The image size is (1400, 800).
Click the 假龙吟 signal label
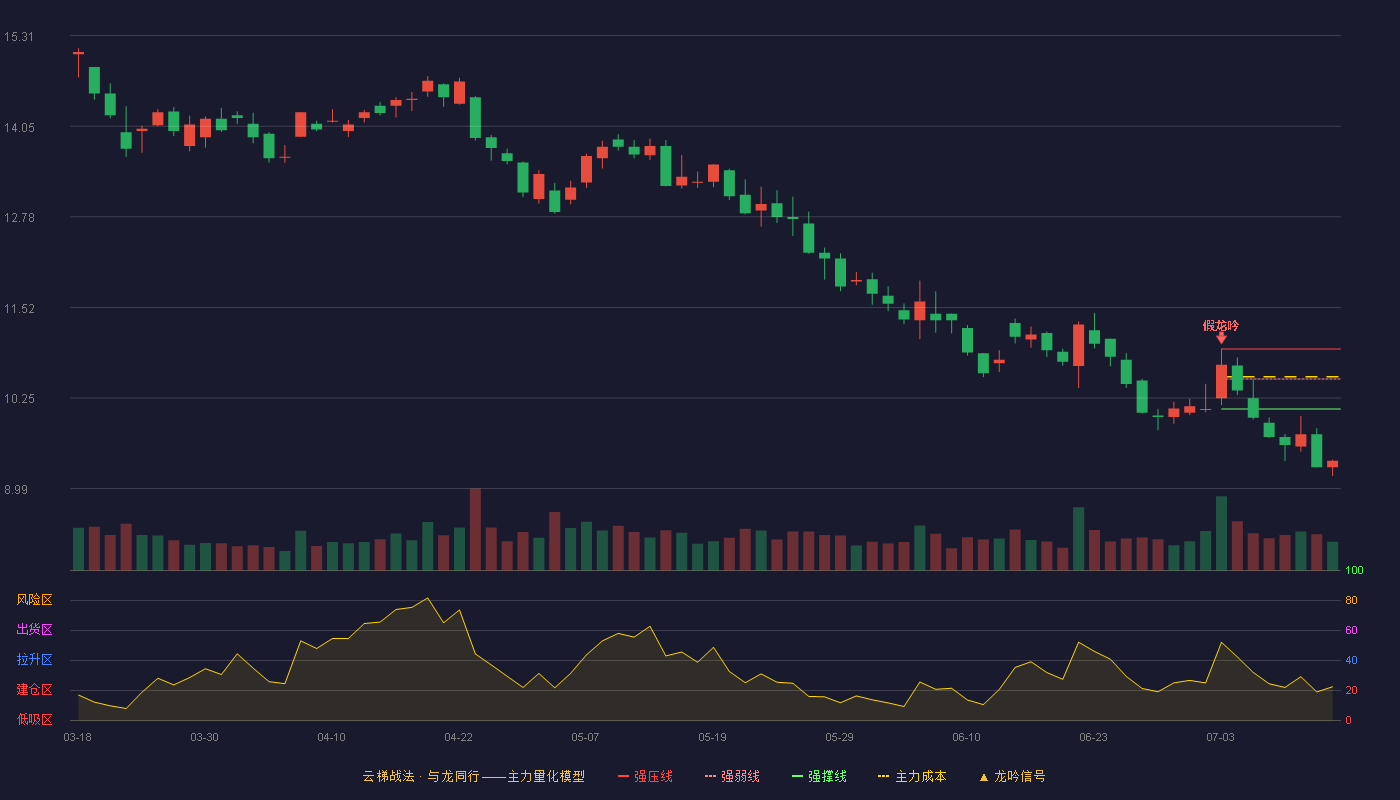coord(1221,326)
